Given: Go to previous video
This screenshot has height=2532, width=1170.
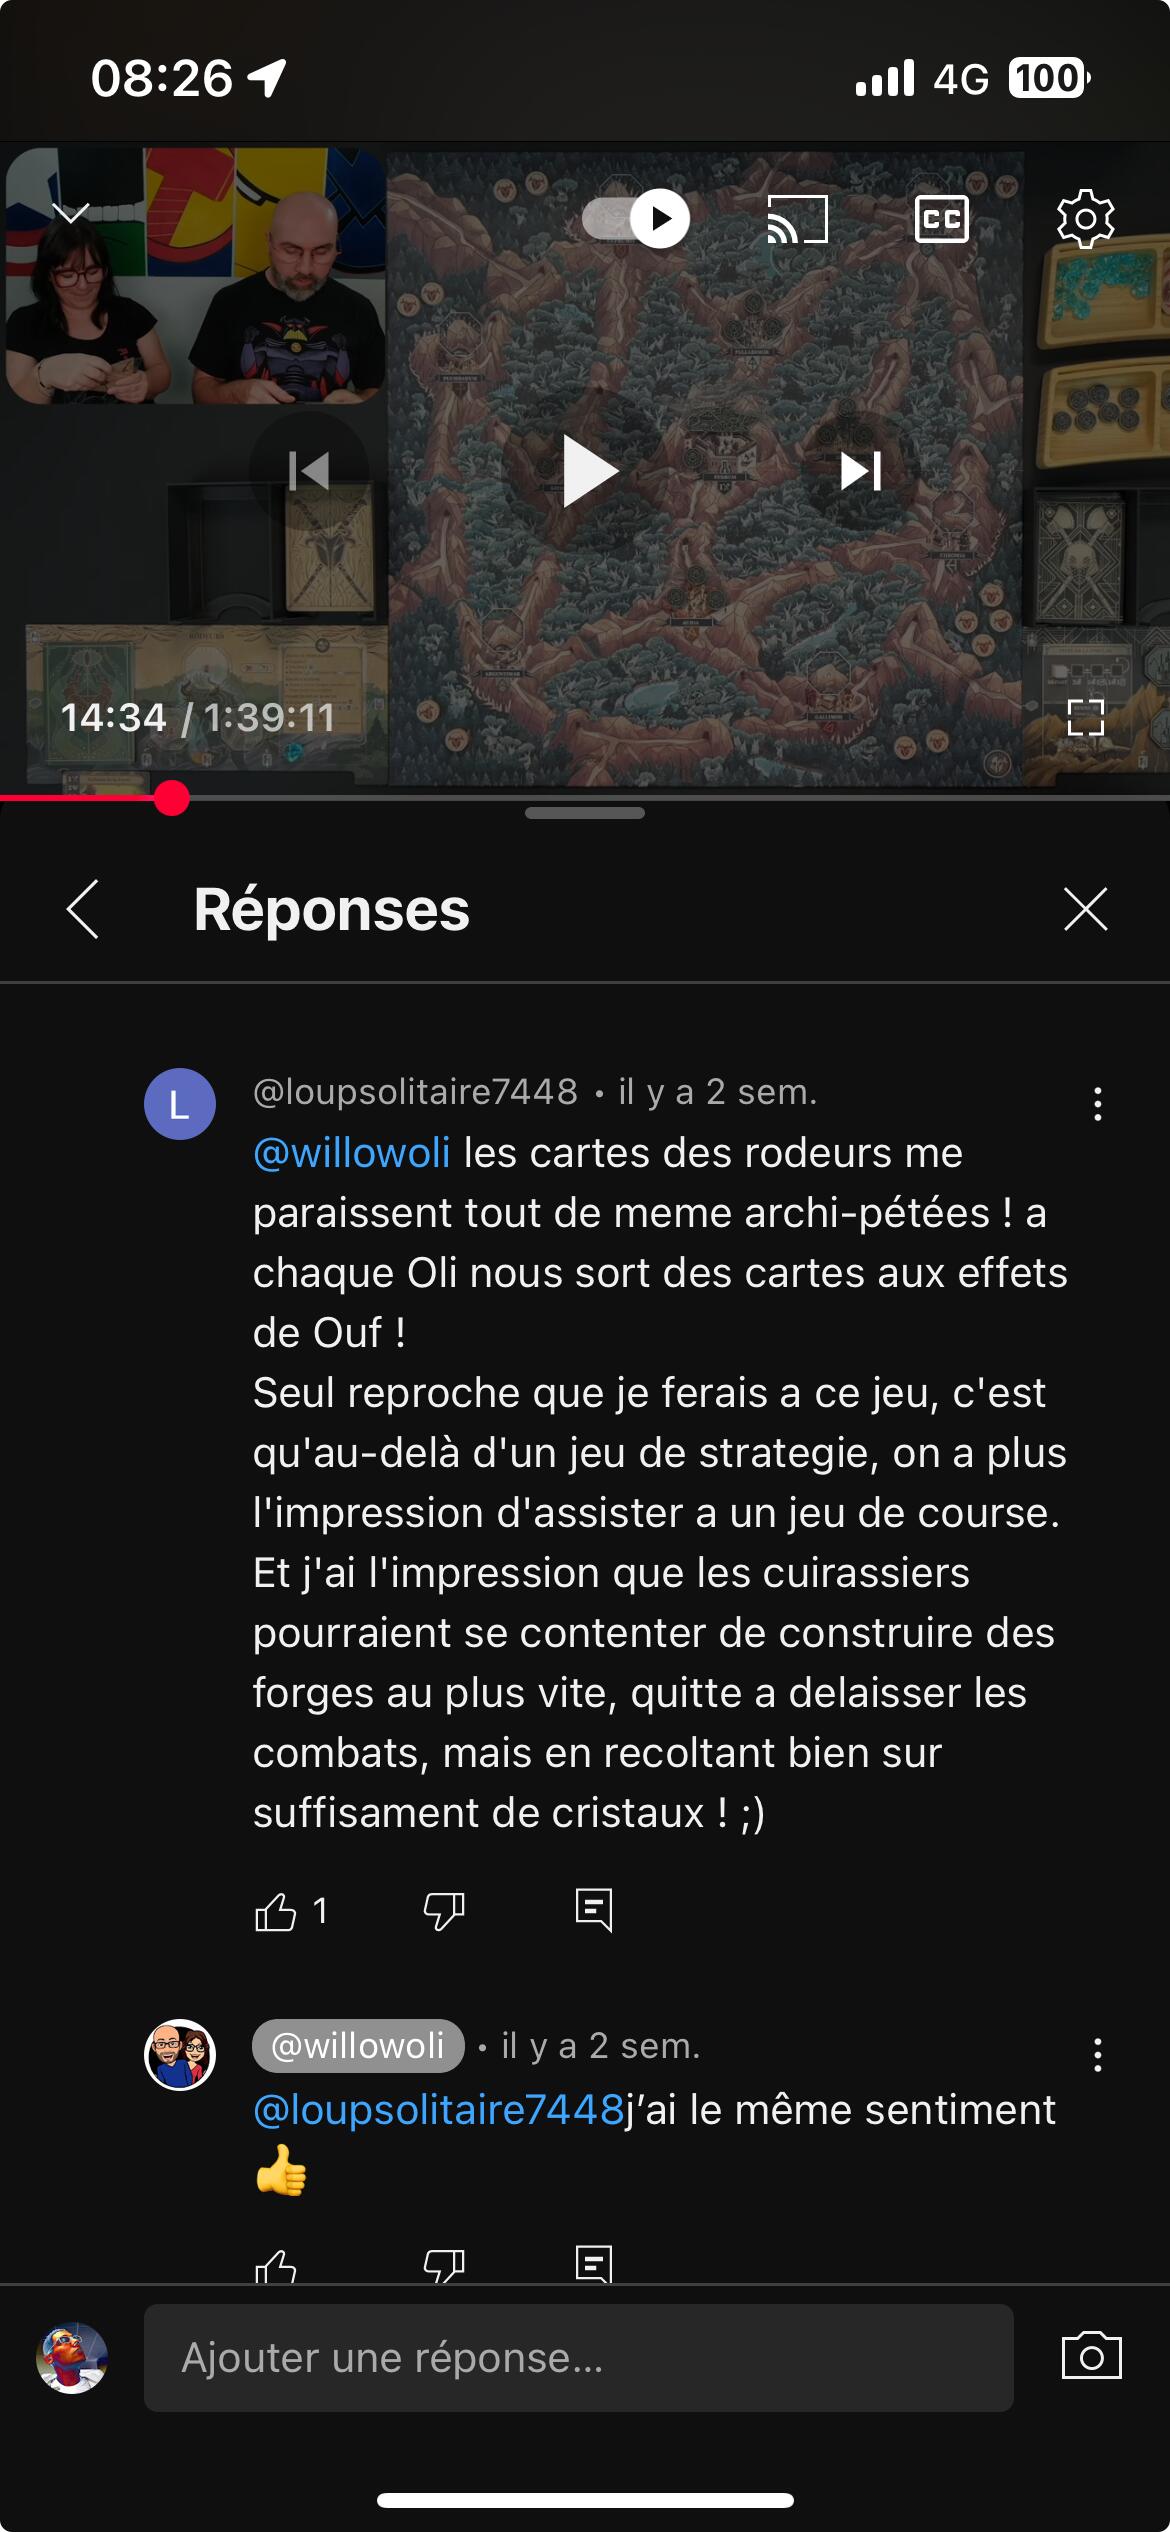Looking at the screenshot, I should tap(309, 471).
